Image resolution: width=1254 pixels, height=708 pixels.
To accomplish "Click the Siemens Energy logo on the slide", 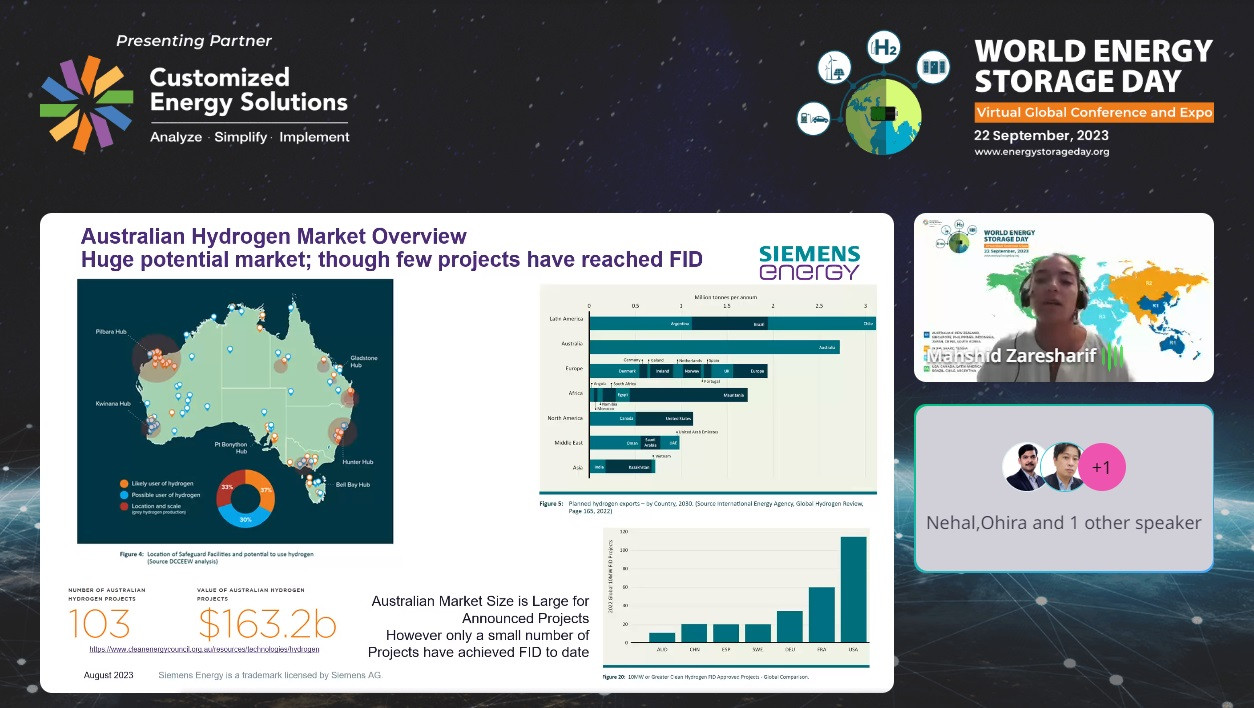I will tap(809, 262).
